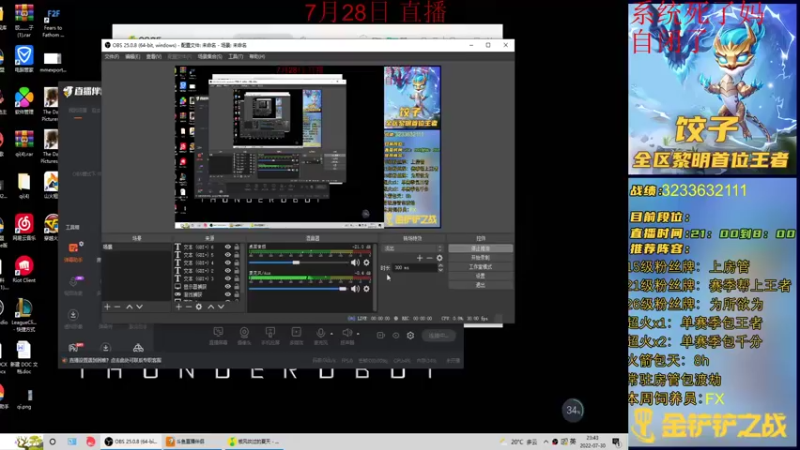Click the microphone icon in the 直播伴侣 toolbar
Image resolution: width=800 pixels, height=450 pixels.
(320, 333)
